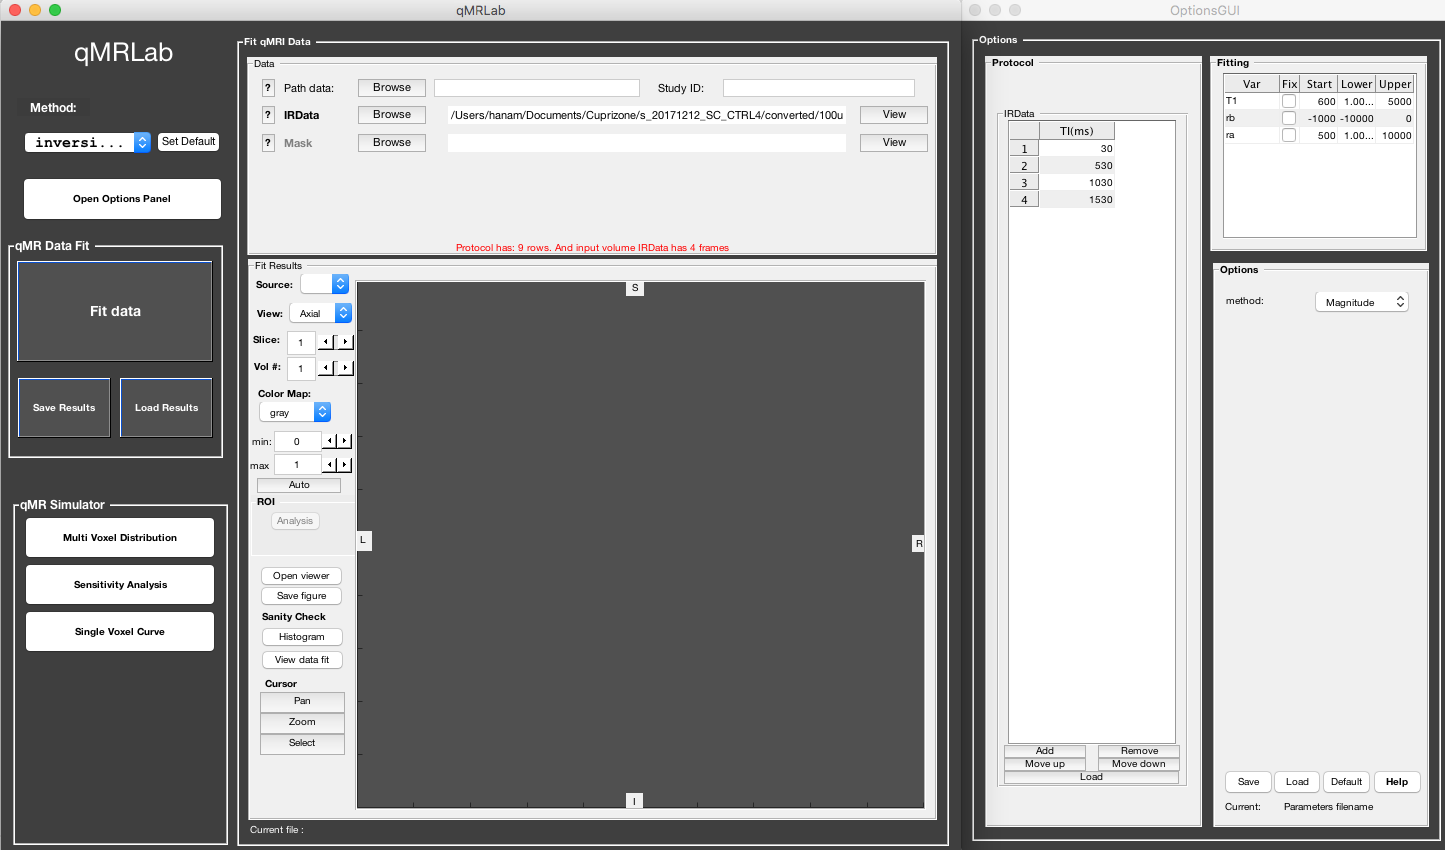Add a row to IRData protocol

[1044, 751]
